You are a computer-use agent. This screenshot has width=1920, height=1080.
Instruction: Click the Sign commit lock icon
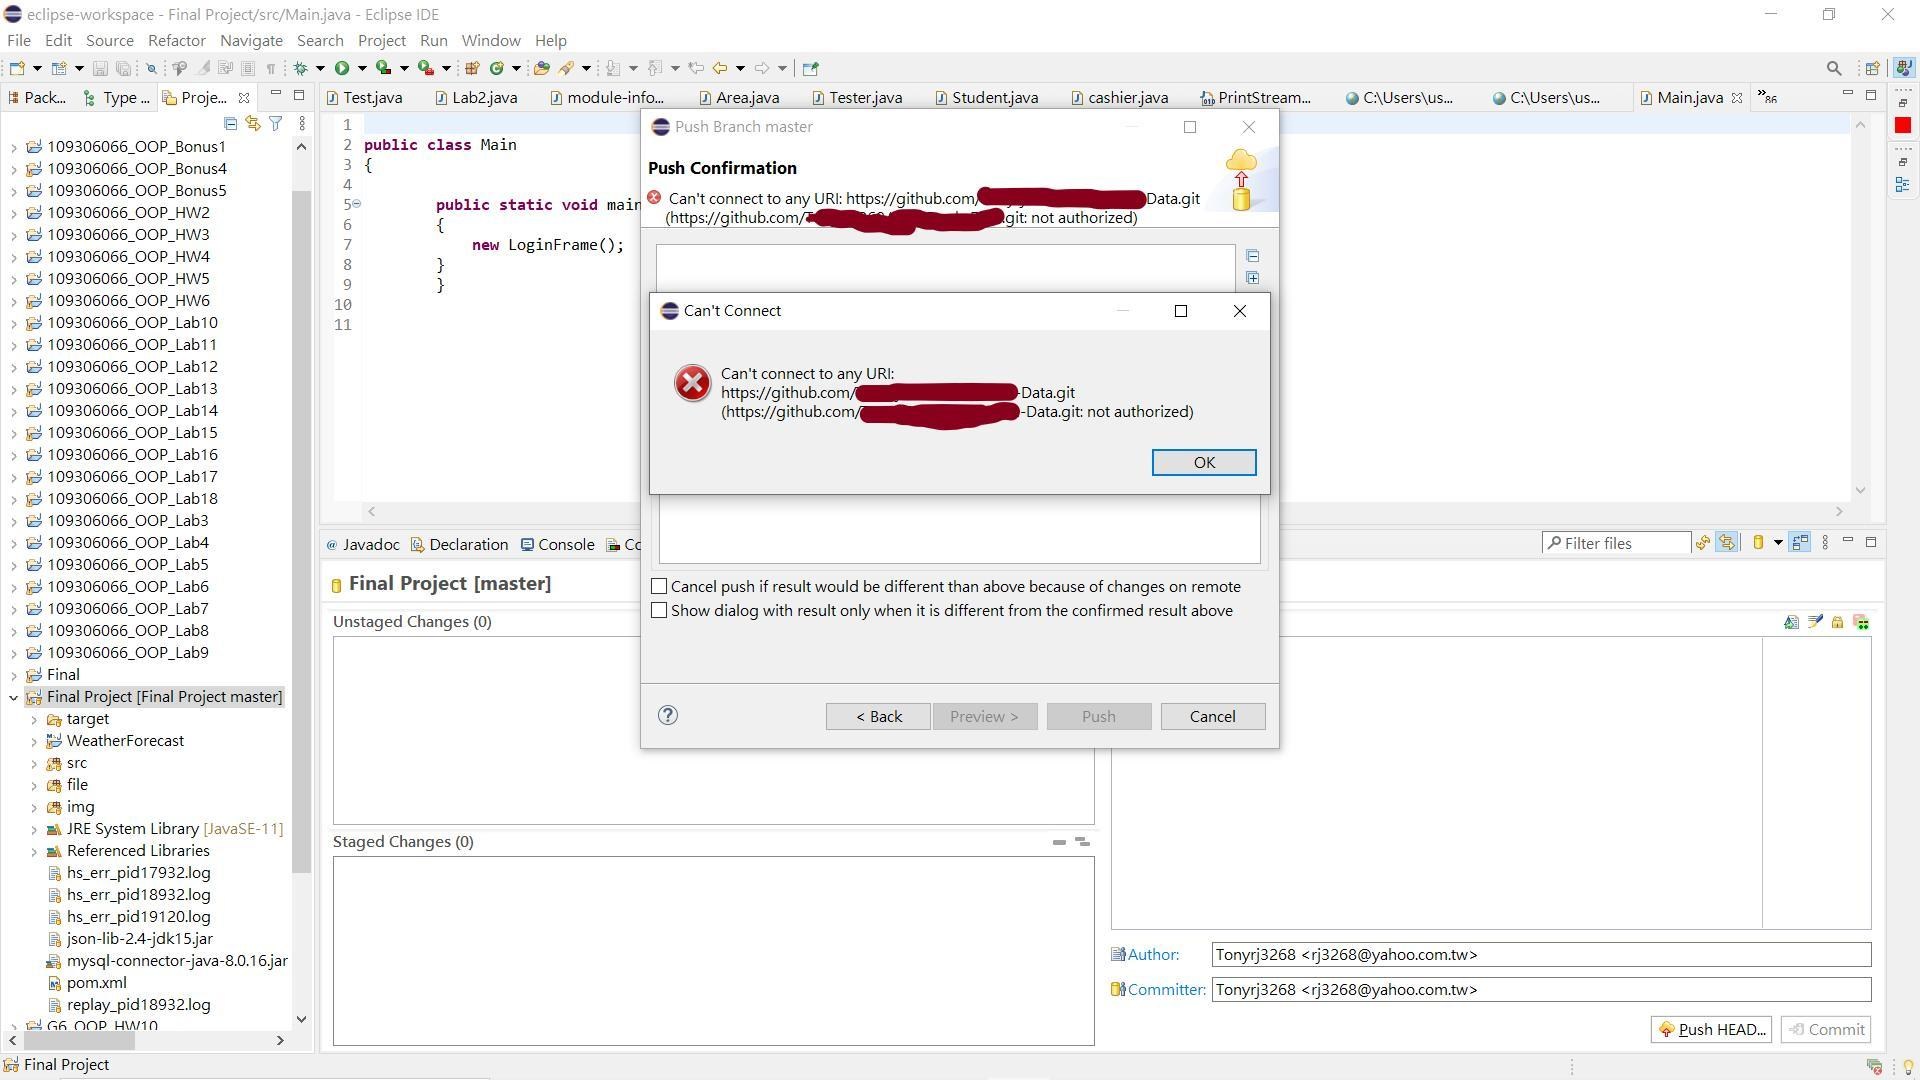coord(1838,622)
